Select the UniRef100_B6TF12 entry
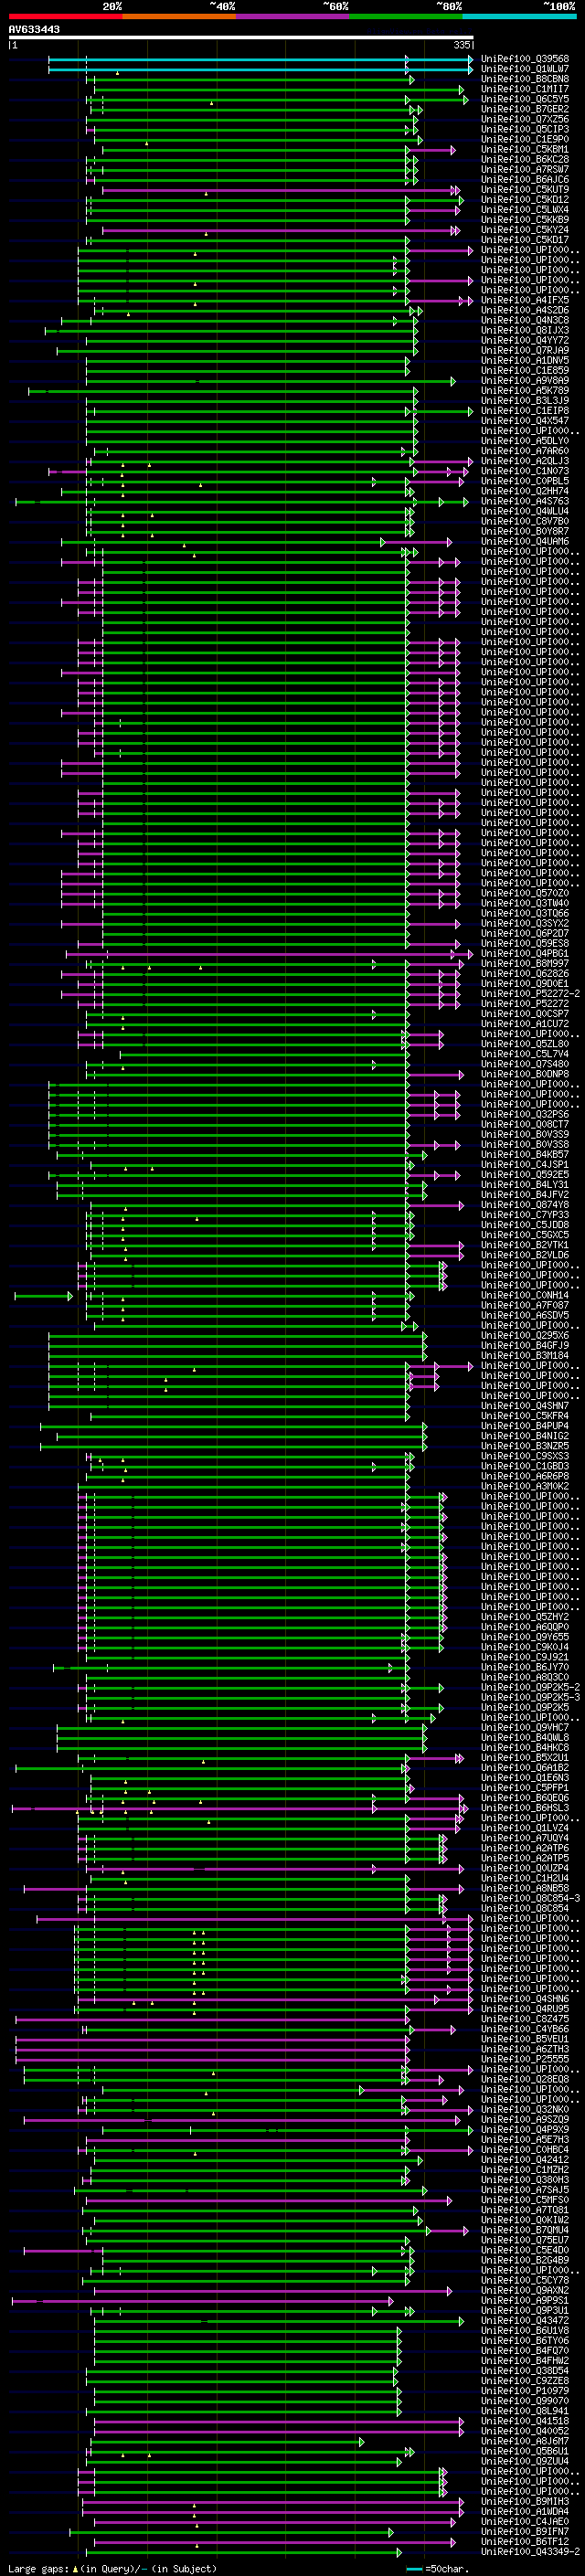585x2576 pixels. [525, 2541]
